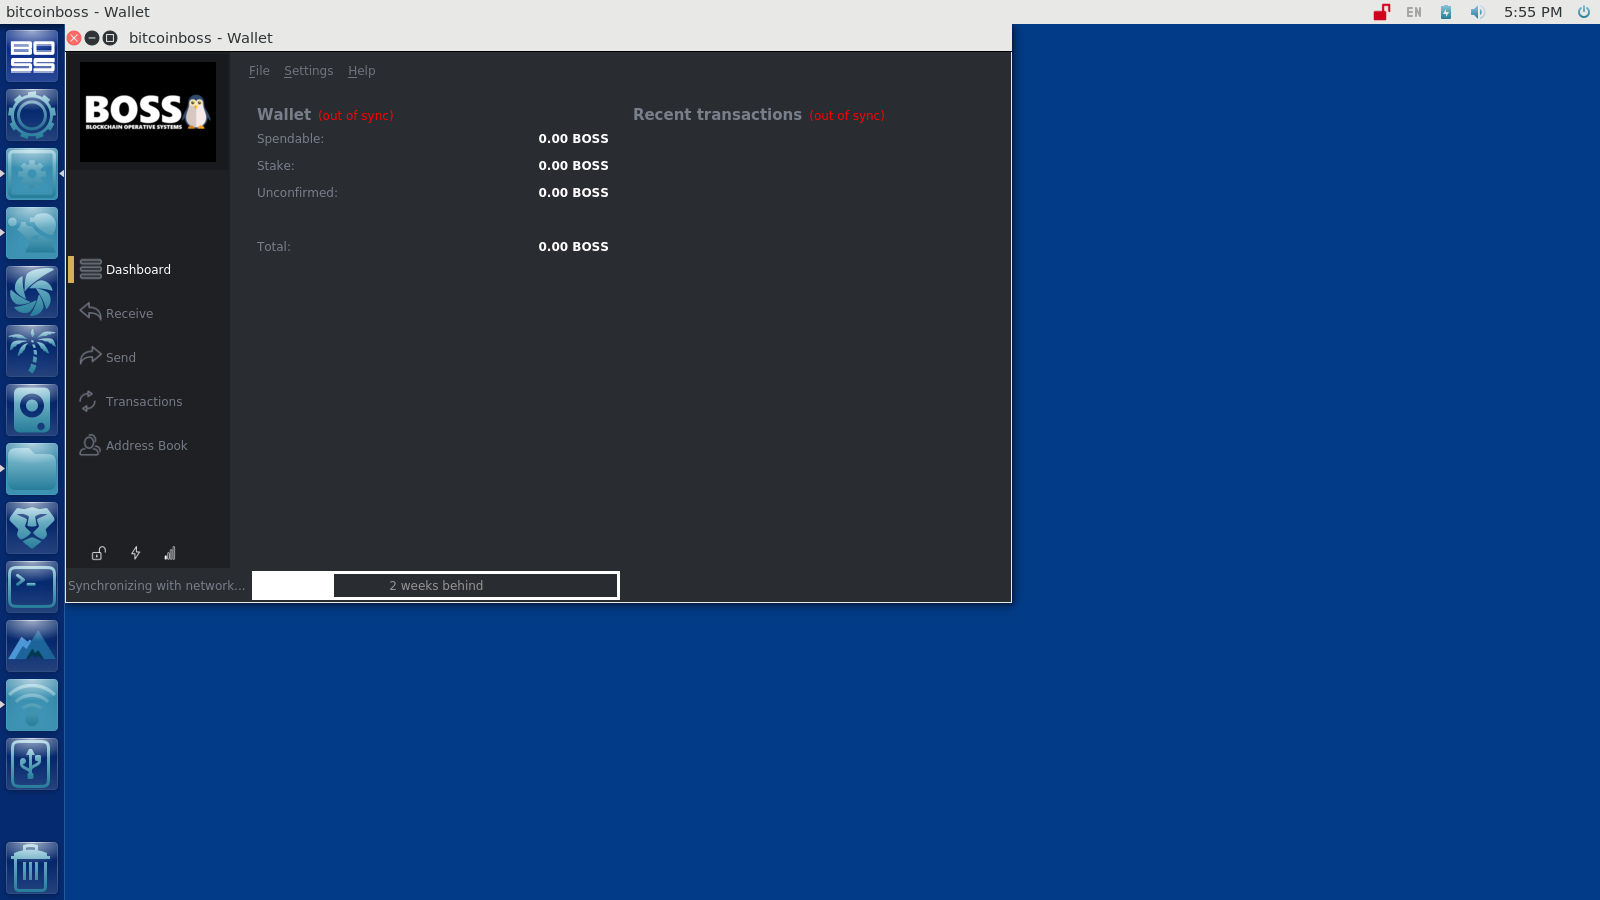Open the terminal from the dock

(32, 587)
